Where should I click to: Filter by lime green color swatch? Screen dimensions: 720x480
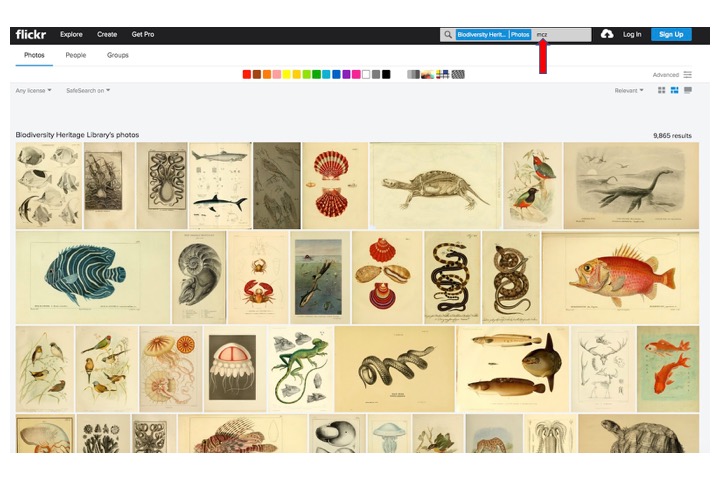tap(306, 74)
